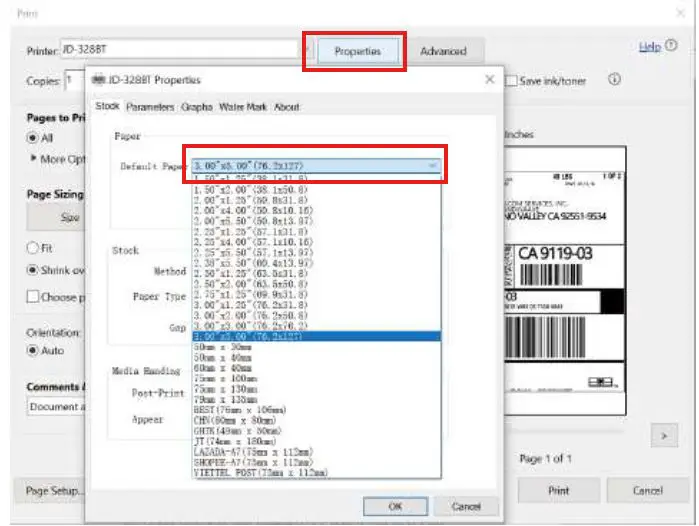Viewport: 699px width, 526px height.
Task: Open the Graphs tab
Action: coord(197,107)
